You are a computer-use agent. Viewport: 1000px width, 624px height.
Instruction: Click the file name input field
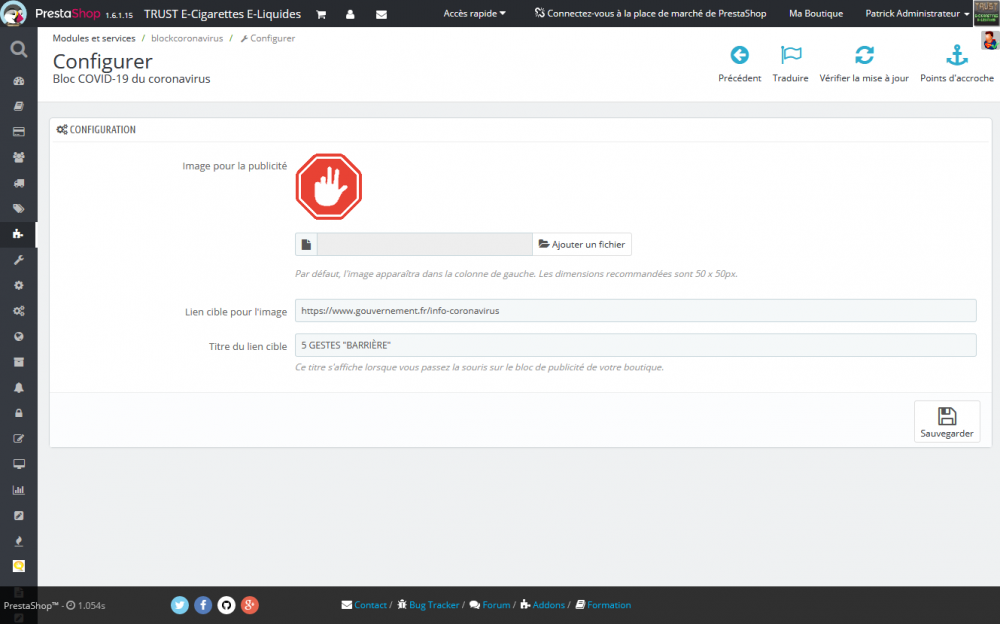coord(425,244)
